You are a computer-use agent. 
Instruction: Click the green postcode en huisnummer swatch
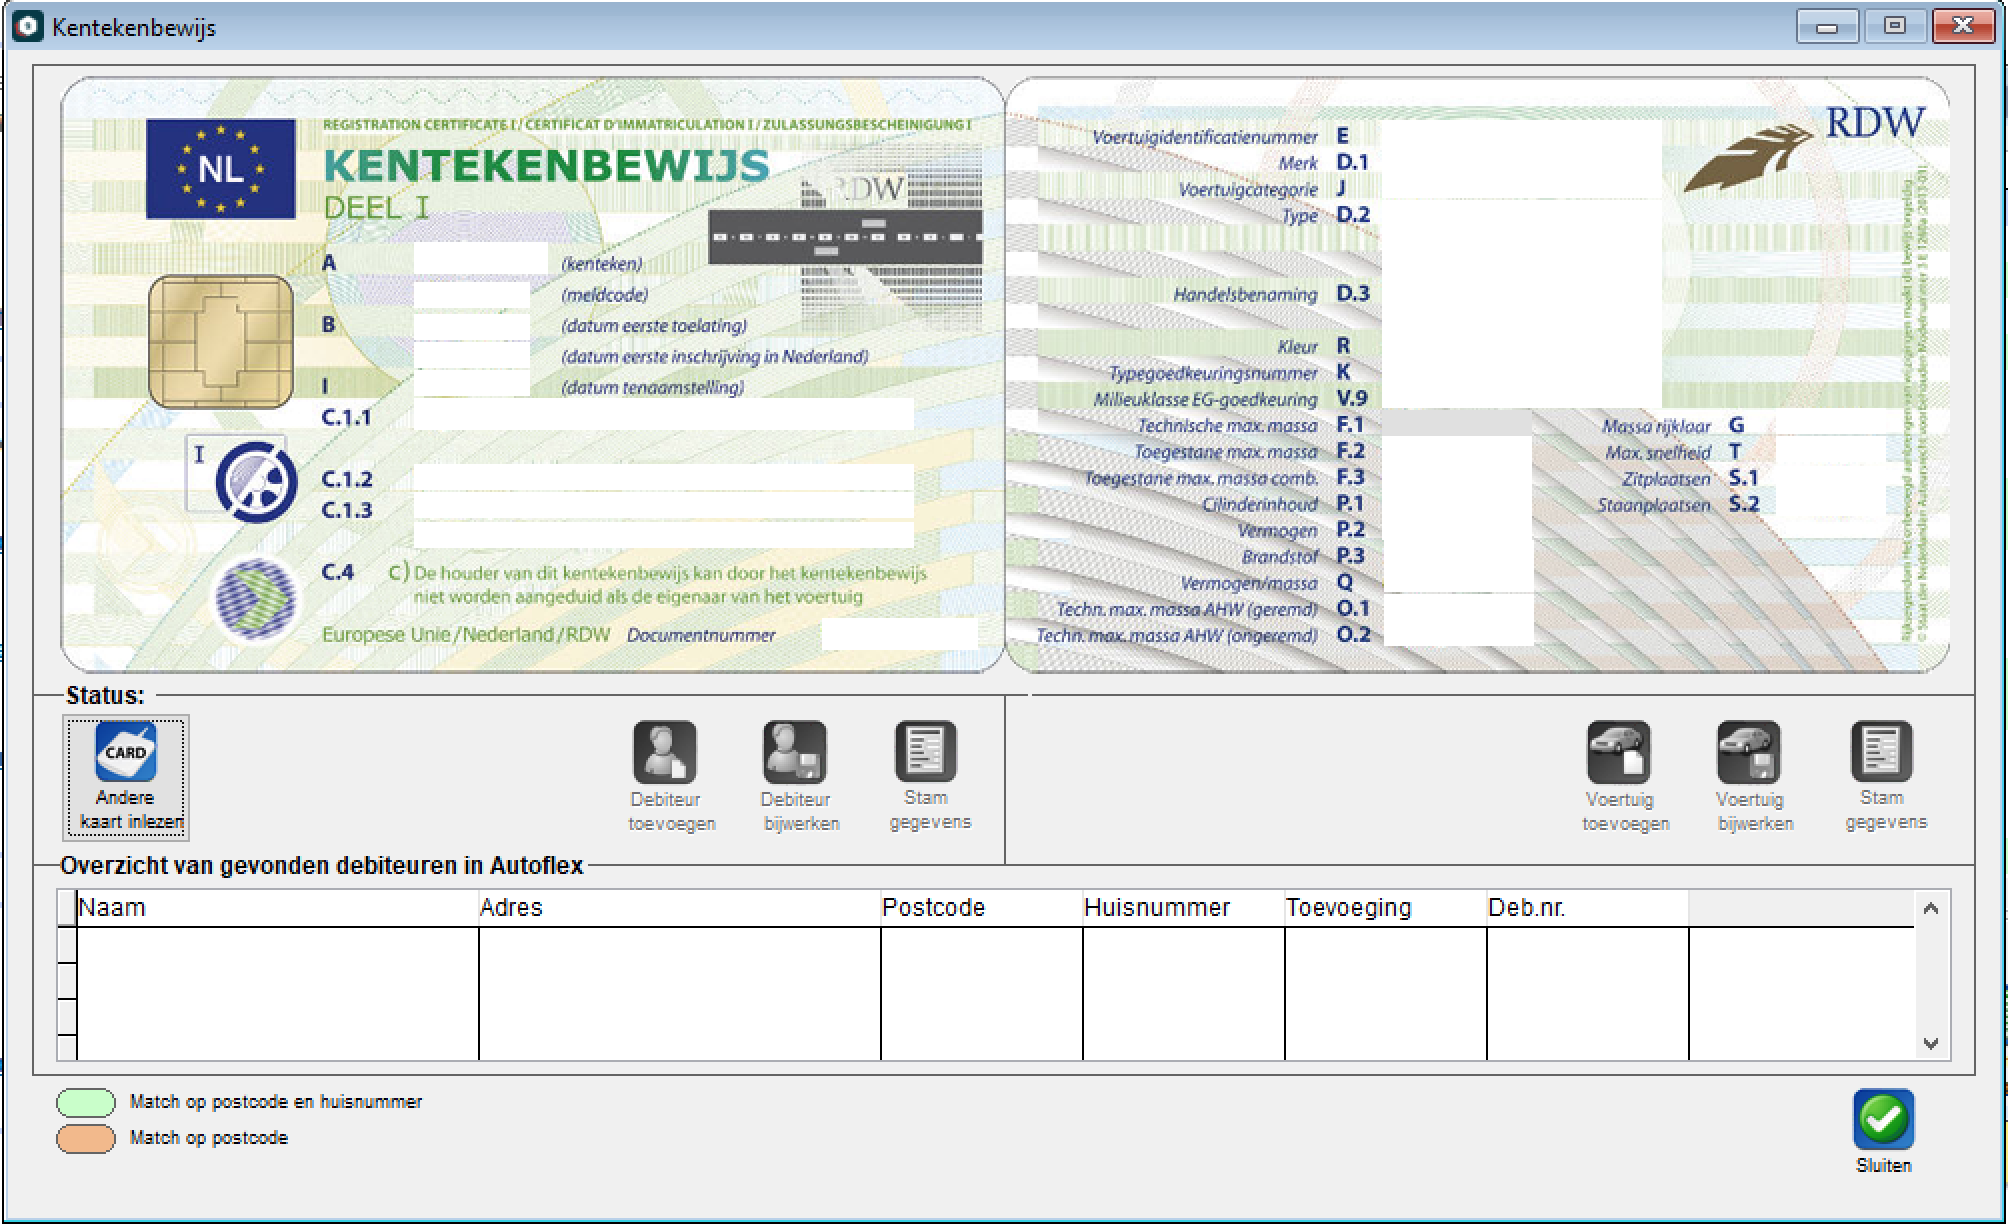click(x=86, y=1102)
